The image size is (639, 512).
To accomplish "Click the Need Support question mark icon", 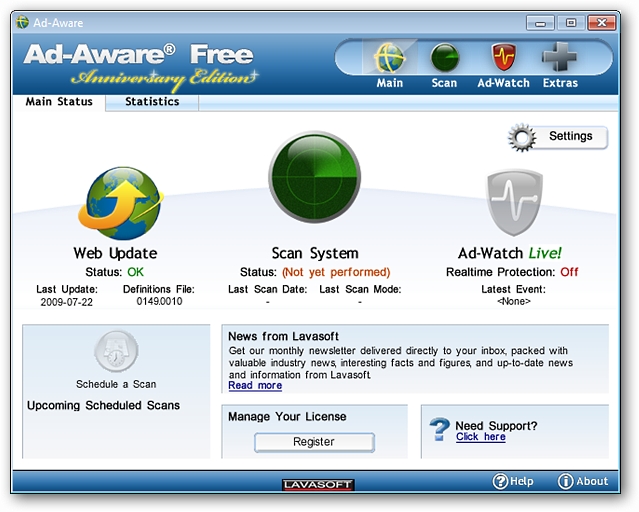I will pos(439,429).
